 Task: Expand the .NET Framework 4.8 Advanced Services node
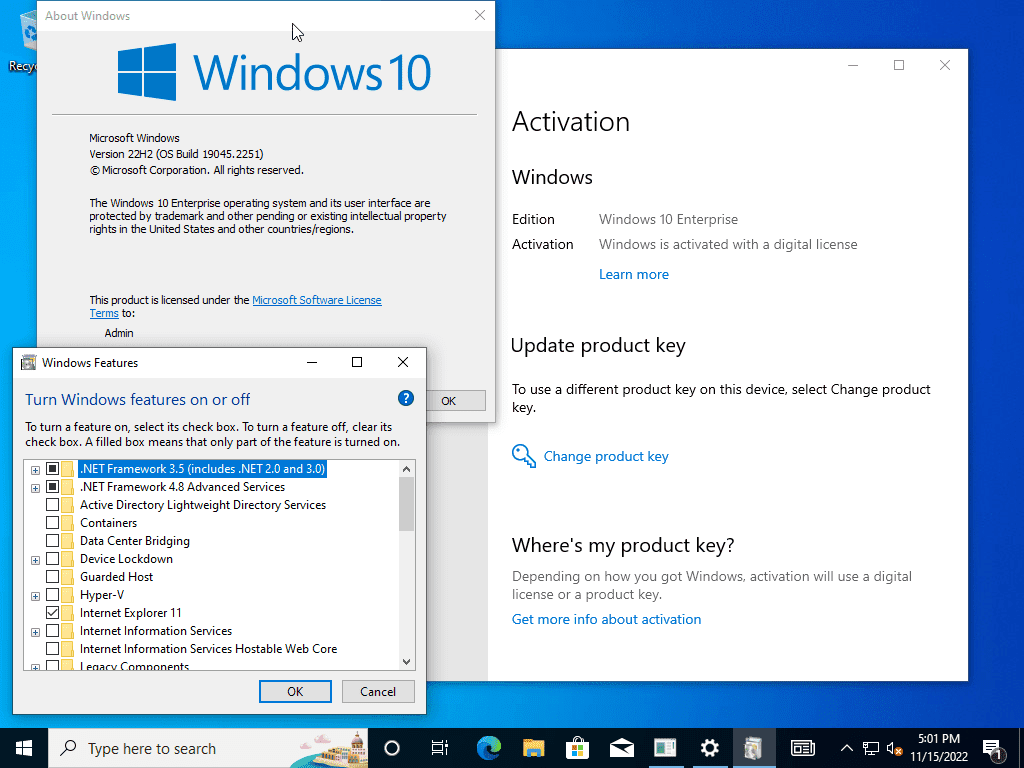click(x=35, y=488)
